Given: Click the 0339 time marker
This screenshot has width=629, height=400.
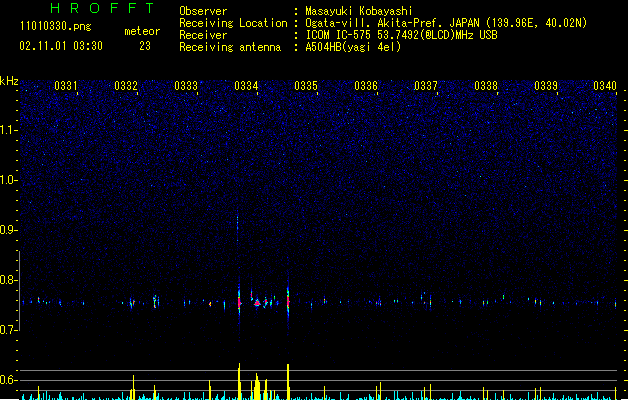Looking at the screenshot, I should (x=546, y=86).
